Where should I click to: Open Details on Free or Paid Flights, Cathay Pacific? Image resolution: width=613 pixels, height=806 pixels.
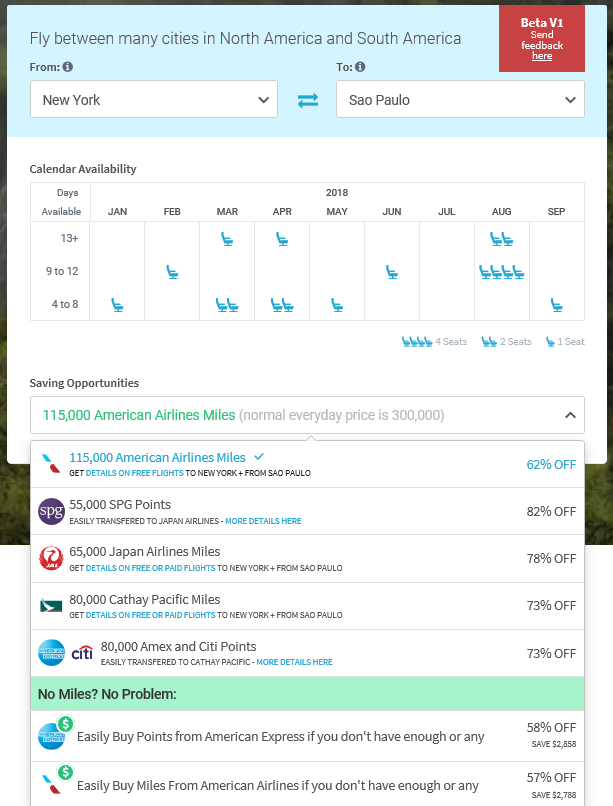click(151, 615)
